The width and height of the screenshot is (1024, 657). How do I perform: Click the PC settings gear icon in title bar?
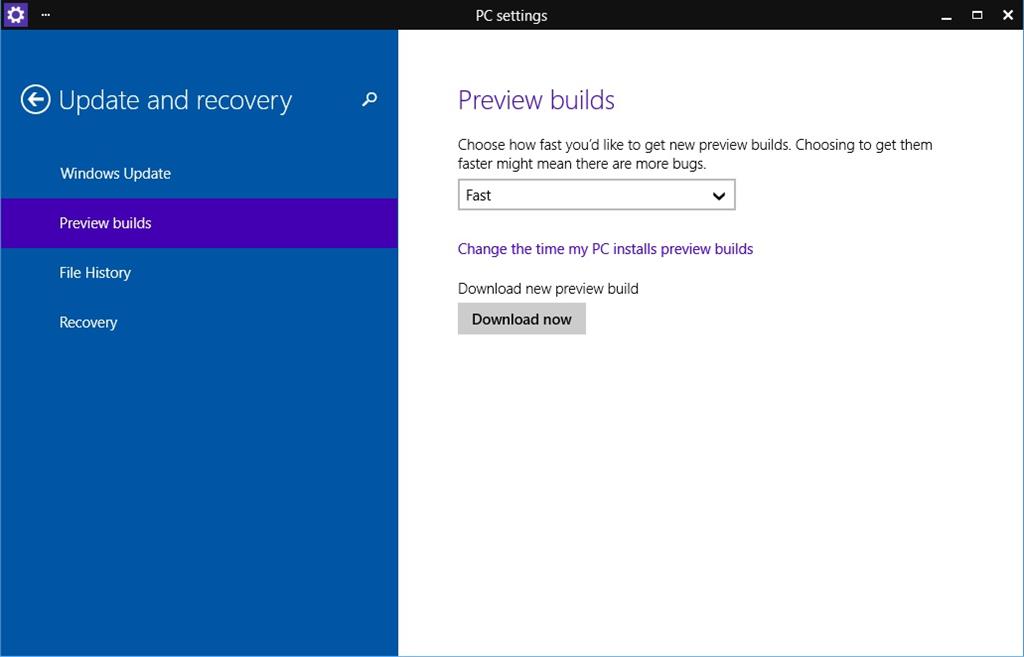[15, 14]
